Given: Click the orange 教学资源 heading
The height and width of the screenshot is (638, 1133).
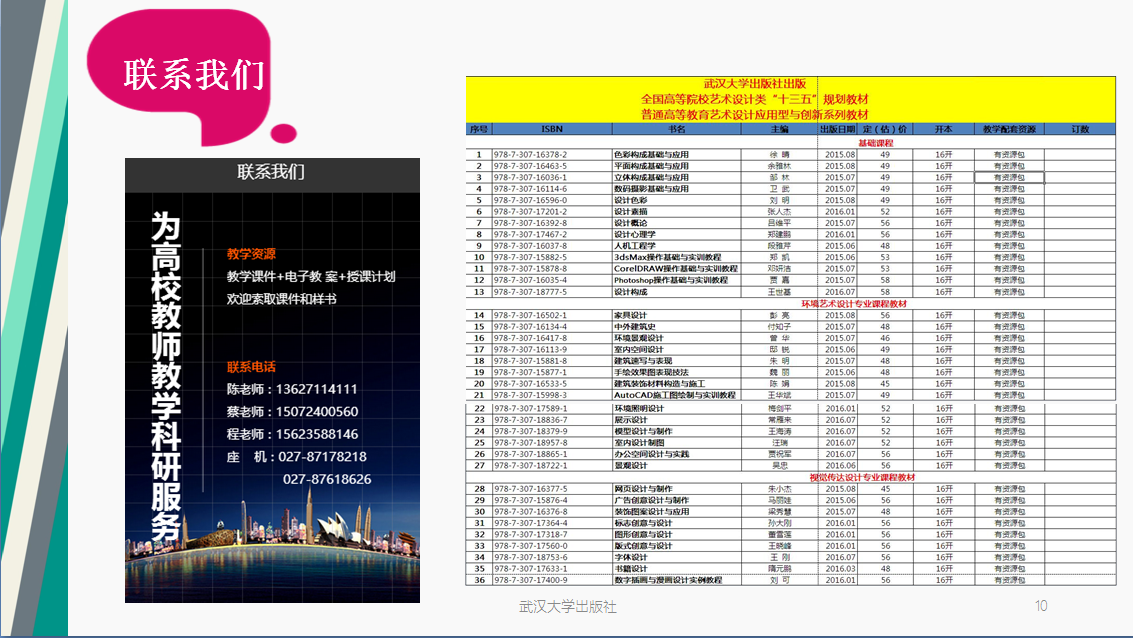Looking at the screenshot, I should click(x=251, y=254).
